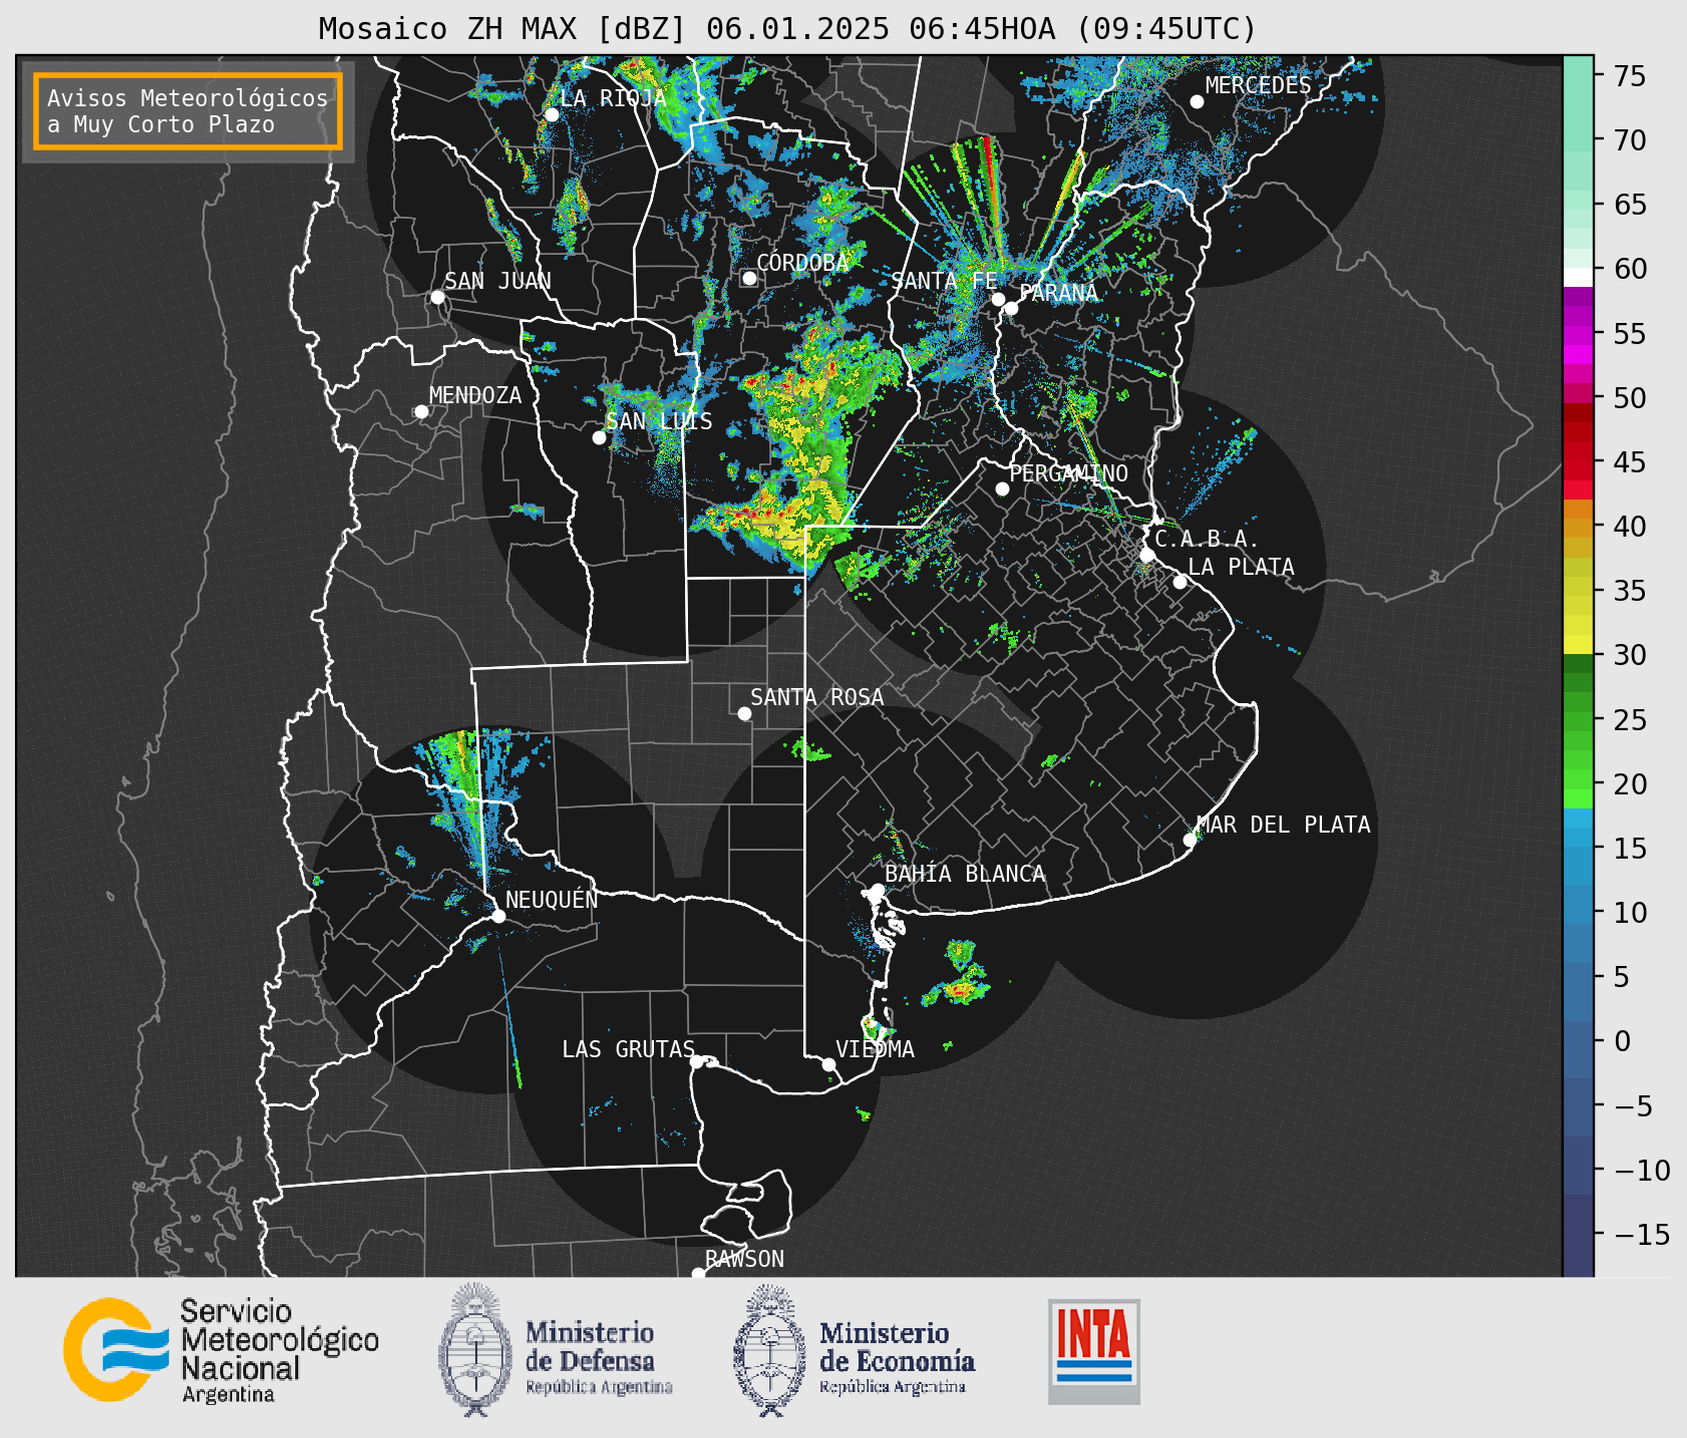Select the San Luis city marker dot
This screenshot has width=1687, height=1438.
pos(599,438)
